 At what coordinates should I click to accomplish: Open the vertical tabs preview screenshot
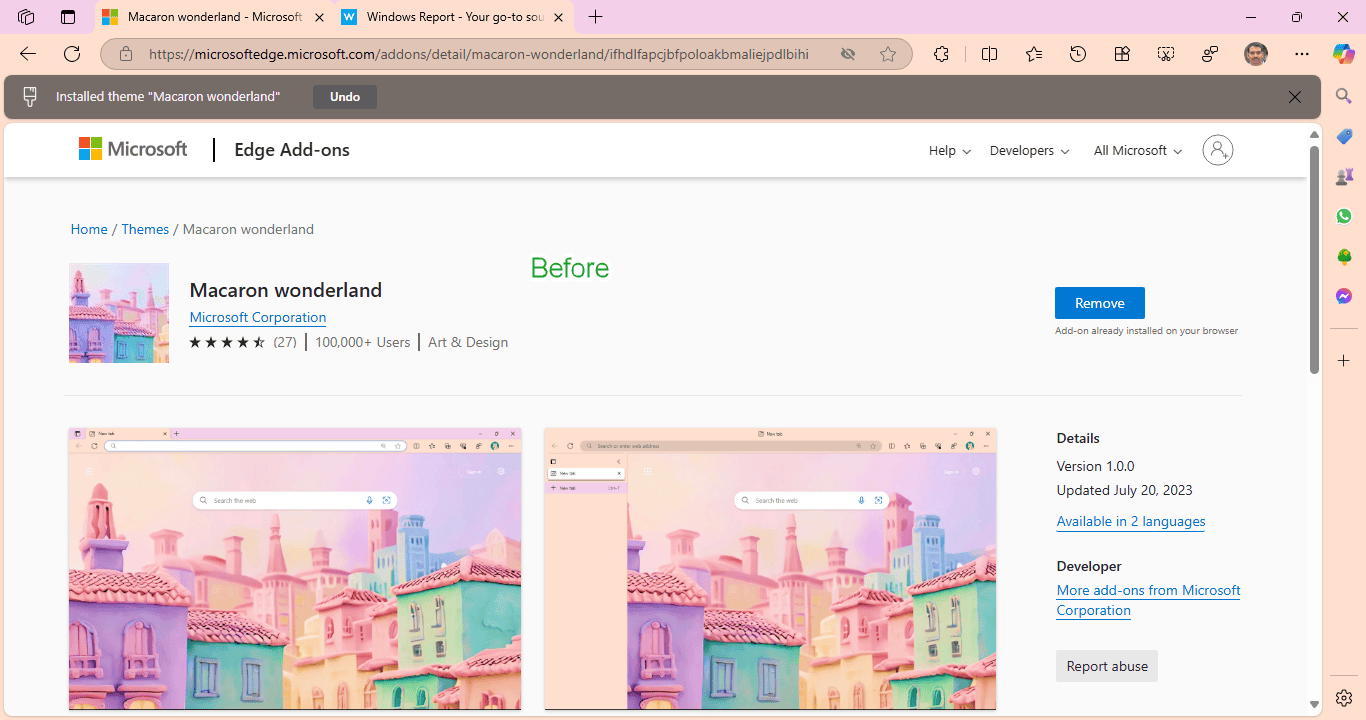770,569
